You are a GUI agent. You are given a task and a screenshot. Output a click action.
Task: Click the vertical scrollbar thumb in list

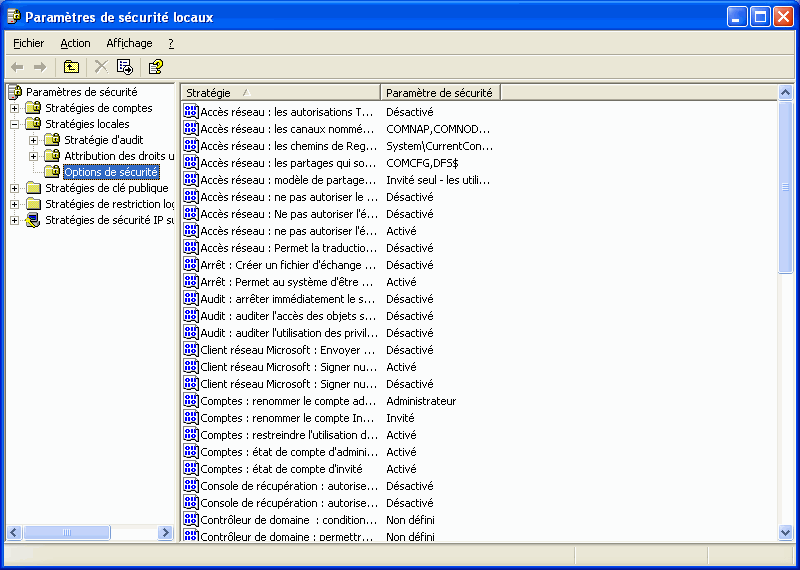coord(785,187)
